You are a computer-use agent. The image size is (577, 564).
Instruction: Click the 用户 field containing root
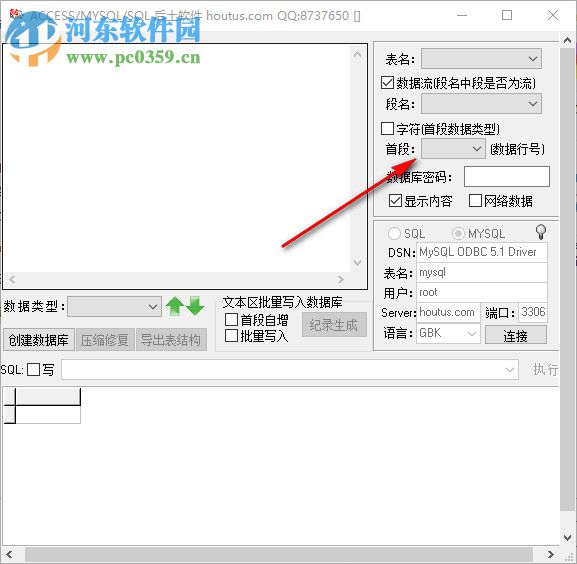tap(482, 292)
